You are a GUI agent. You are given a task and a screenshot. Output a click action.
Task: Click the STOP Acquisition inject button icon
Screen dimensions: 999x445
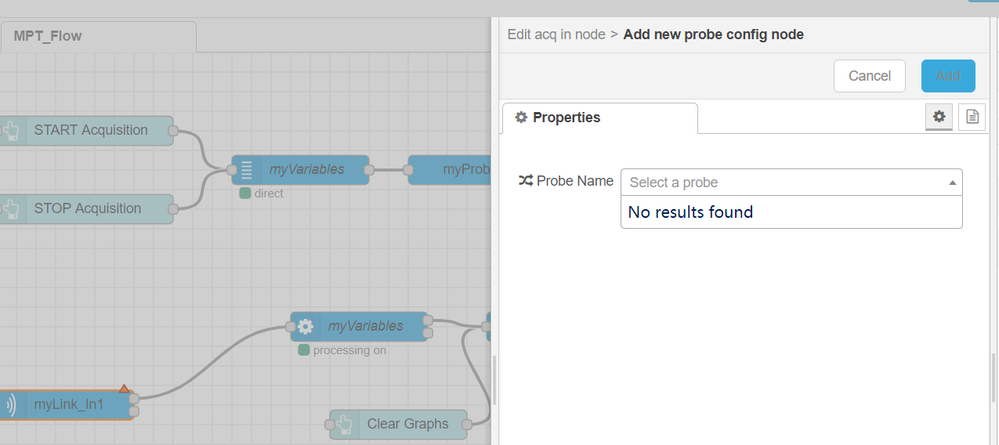[x=11, y=209]
